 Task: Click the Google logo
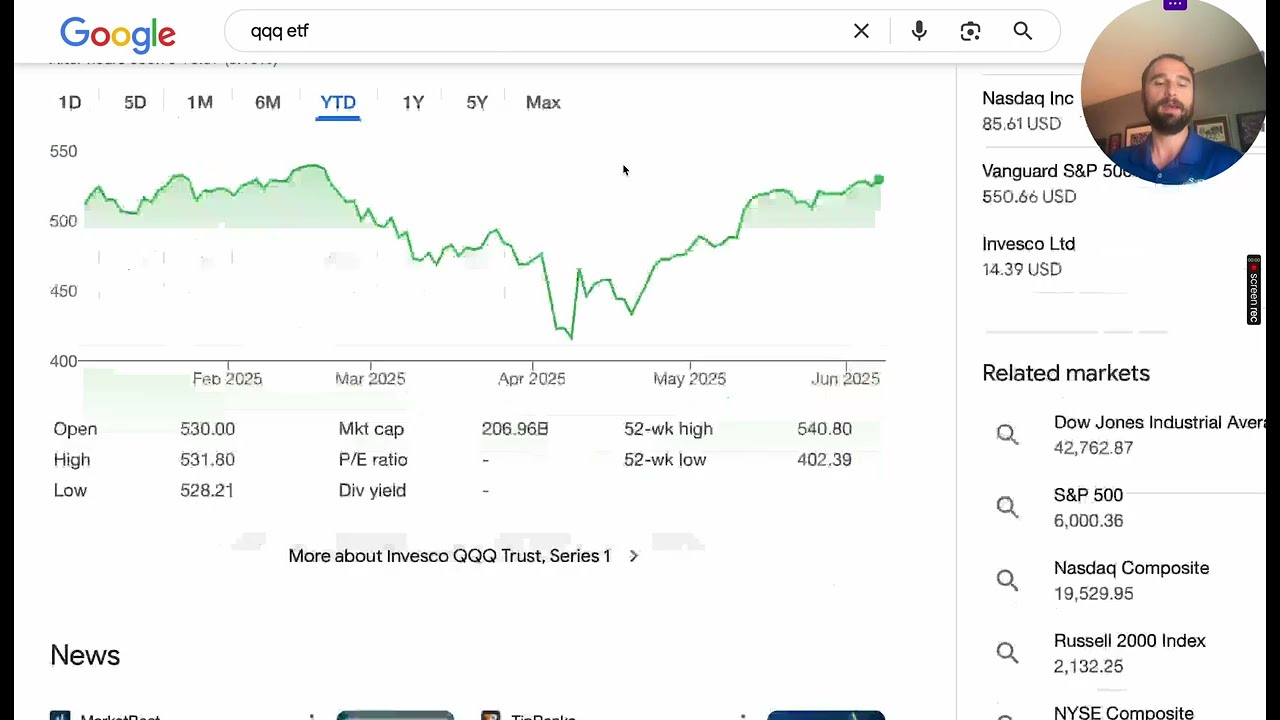pyautogui.click(x=118, y=33)
